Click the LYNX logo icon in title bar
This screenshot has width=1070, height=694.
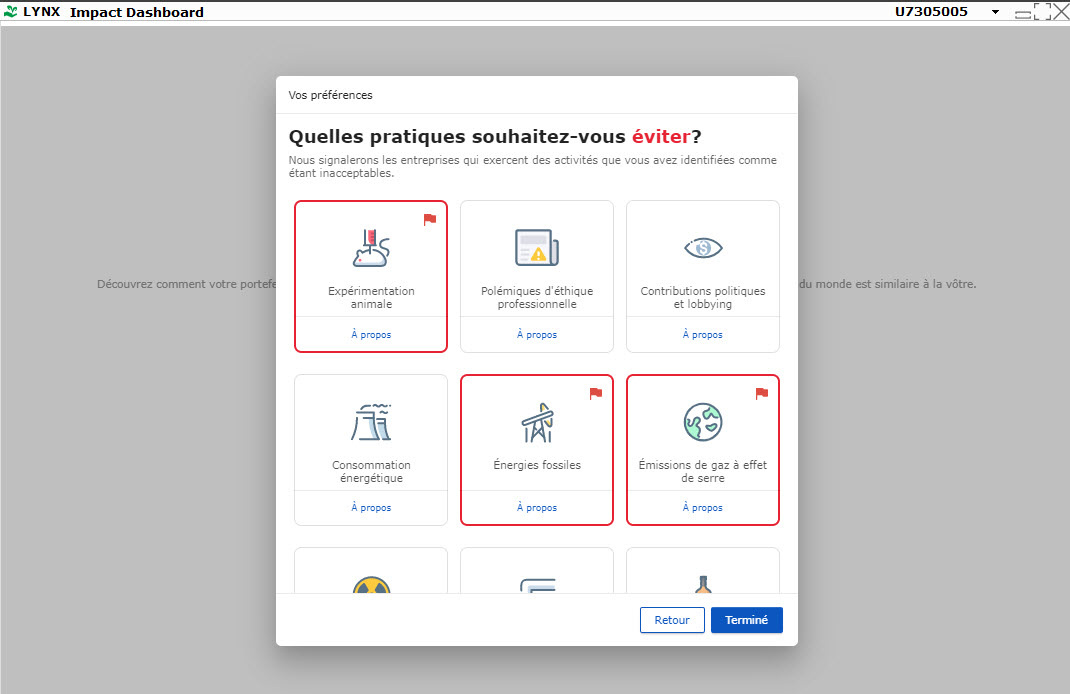pos(10,12)
